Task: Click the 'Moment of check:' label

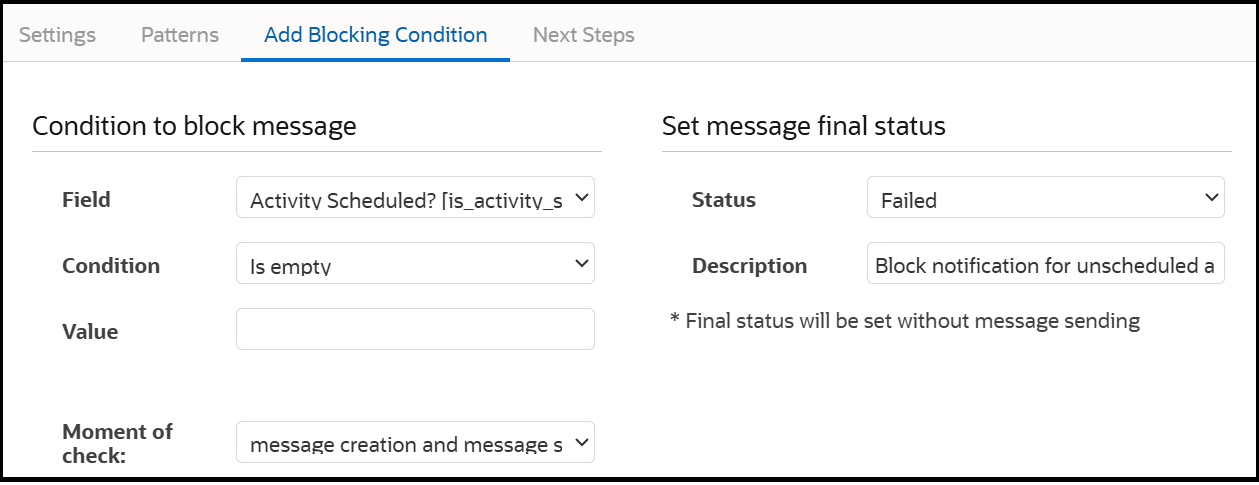Action: tap(117, 443)
